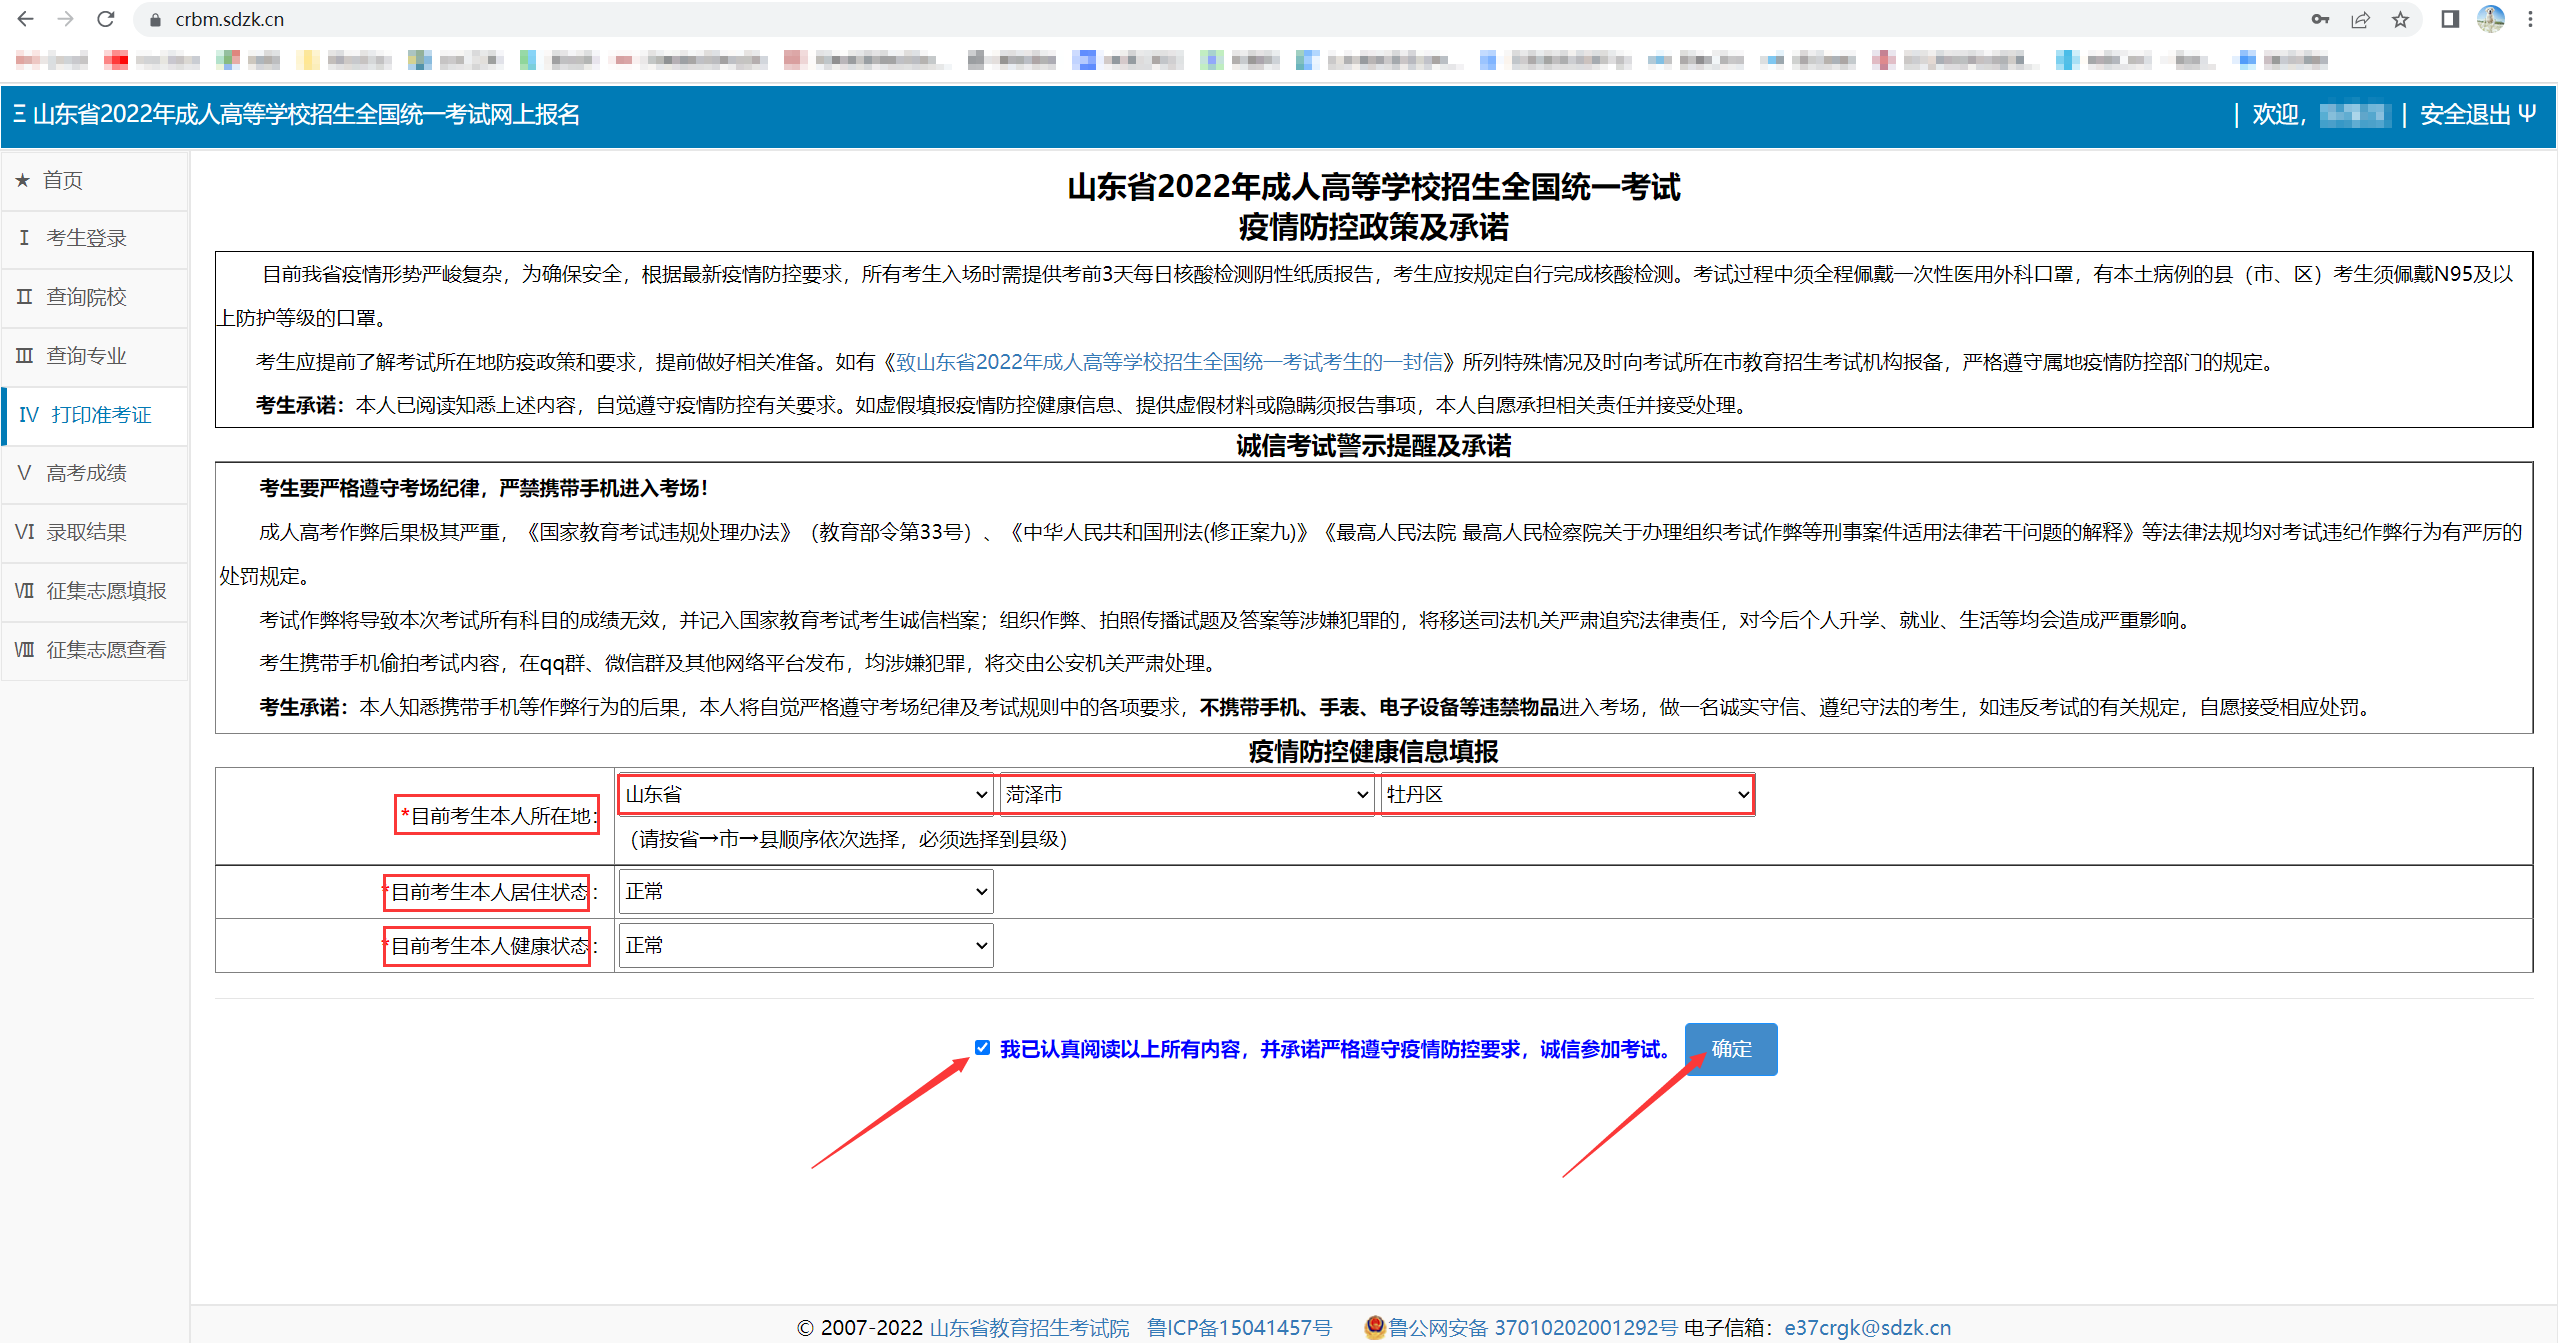Screen dimensions: 2558x1343
Task: Uncheck the agreement pledge checkbox
Action: pyautogui.click(x=982, y=1047)
